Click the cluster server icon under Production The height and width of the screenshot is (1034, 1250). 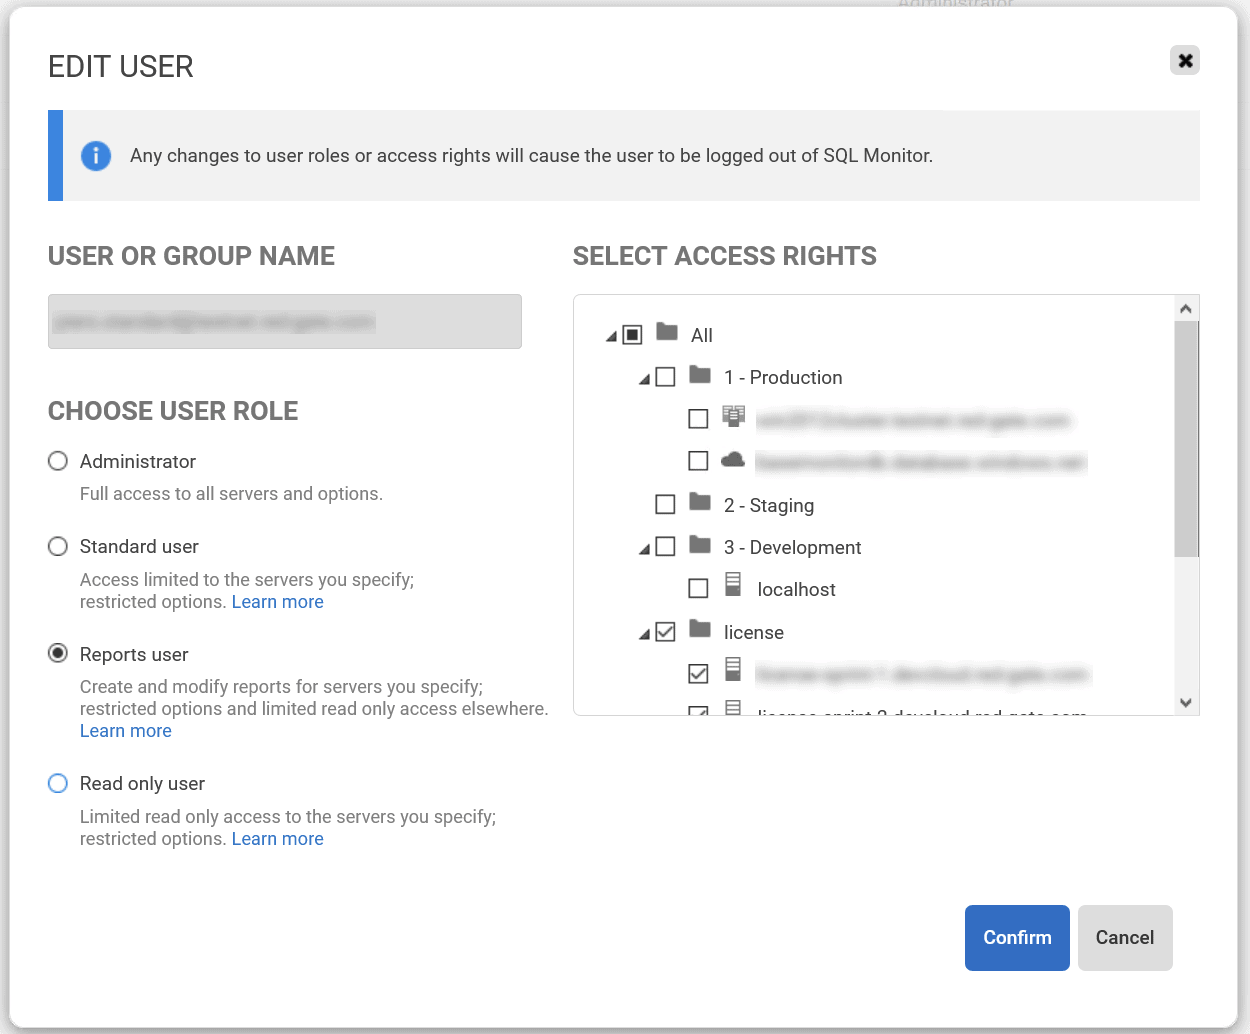click(733, 417)
